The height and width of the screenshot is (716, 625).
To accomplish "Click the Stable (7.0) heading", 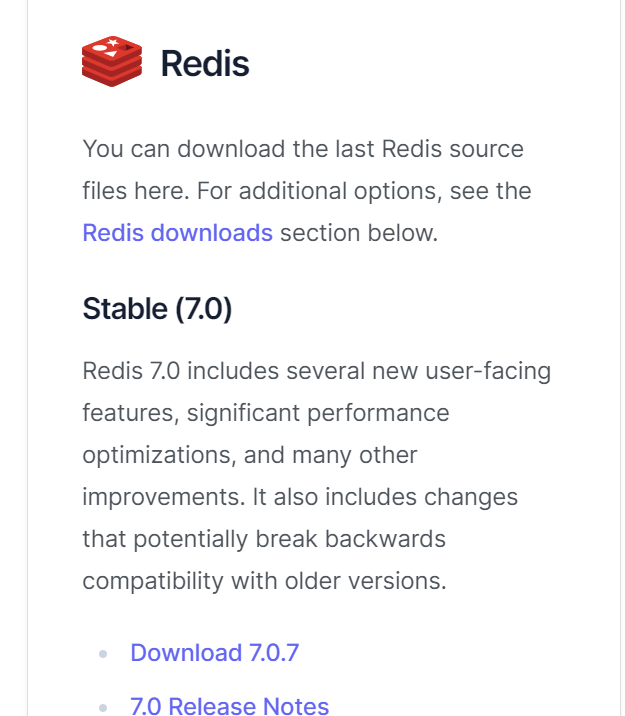I will 157,309.
